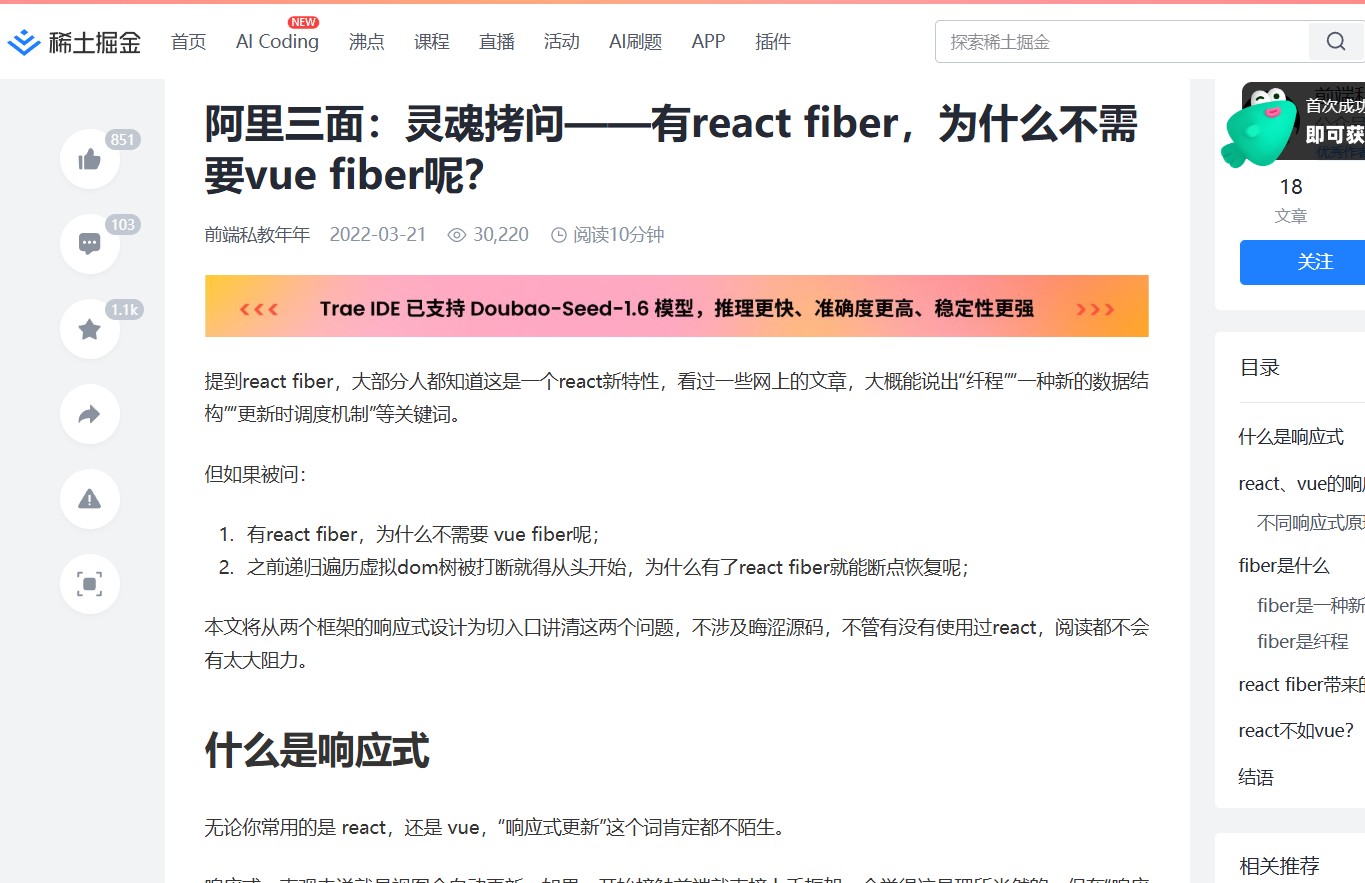Open the 插件 nav item
This screenshot has width=1365, height=883.
click(x=773, y=42)
